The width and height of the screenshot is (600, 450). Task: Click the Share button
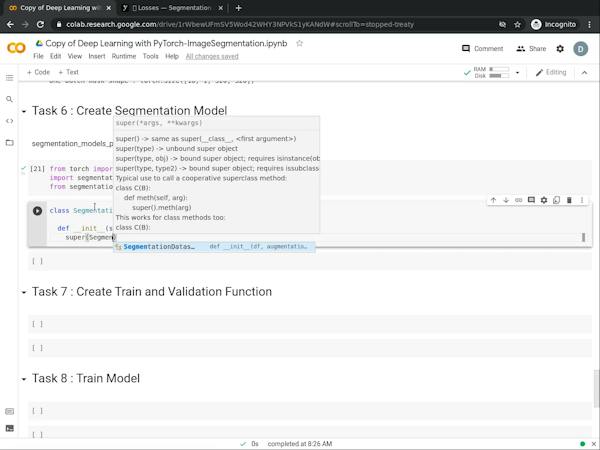(x=531, y=49)
